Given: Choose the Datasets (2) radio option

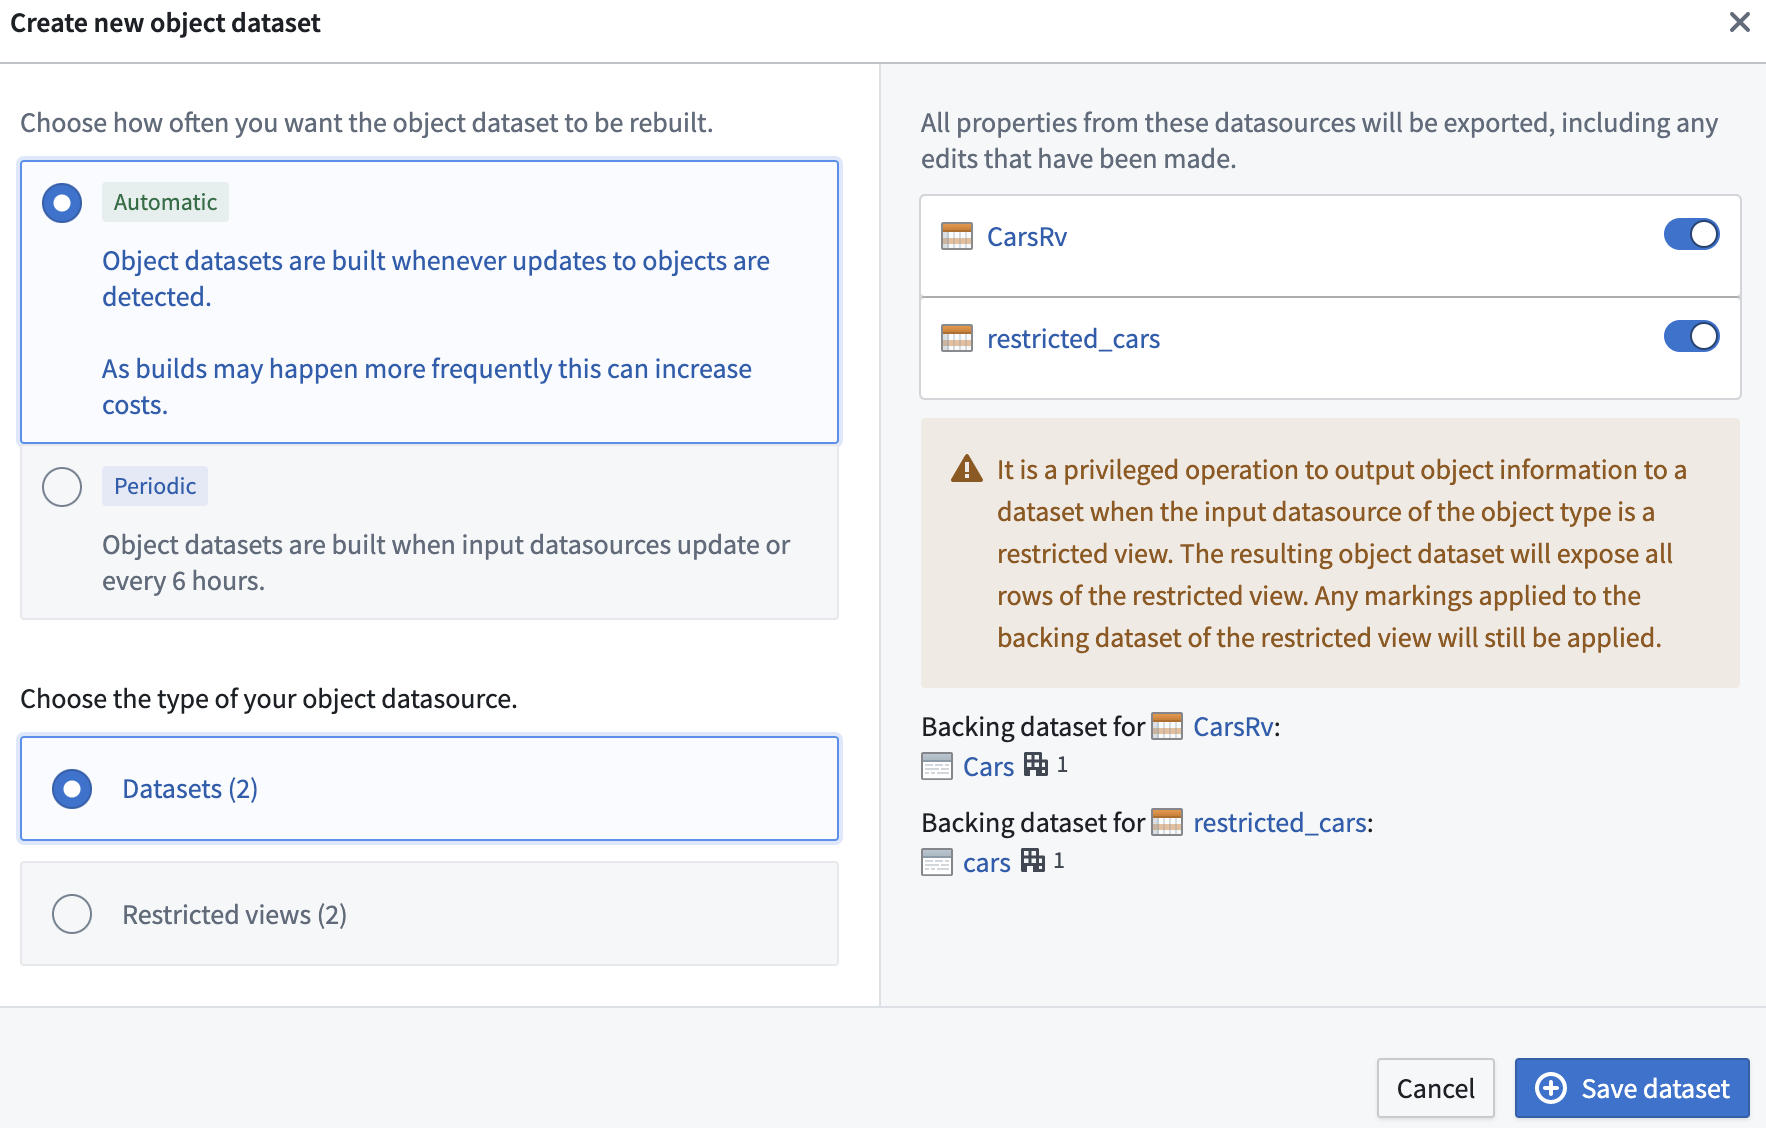Looking at the screenshot, I should [x=72, y=789].
